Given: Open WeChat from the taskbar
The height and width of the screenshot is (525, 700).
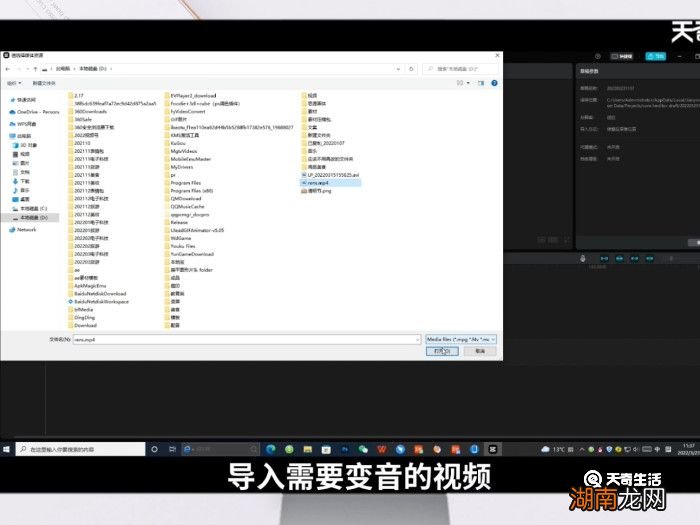Looking at the screenshot, I should coord(363,449).
